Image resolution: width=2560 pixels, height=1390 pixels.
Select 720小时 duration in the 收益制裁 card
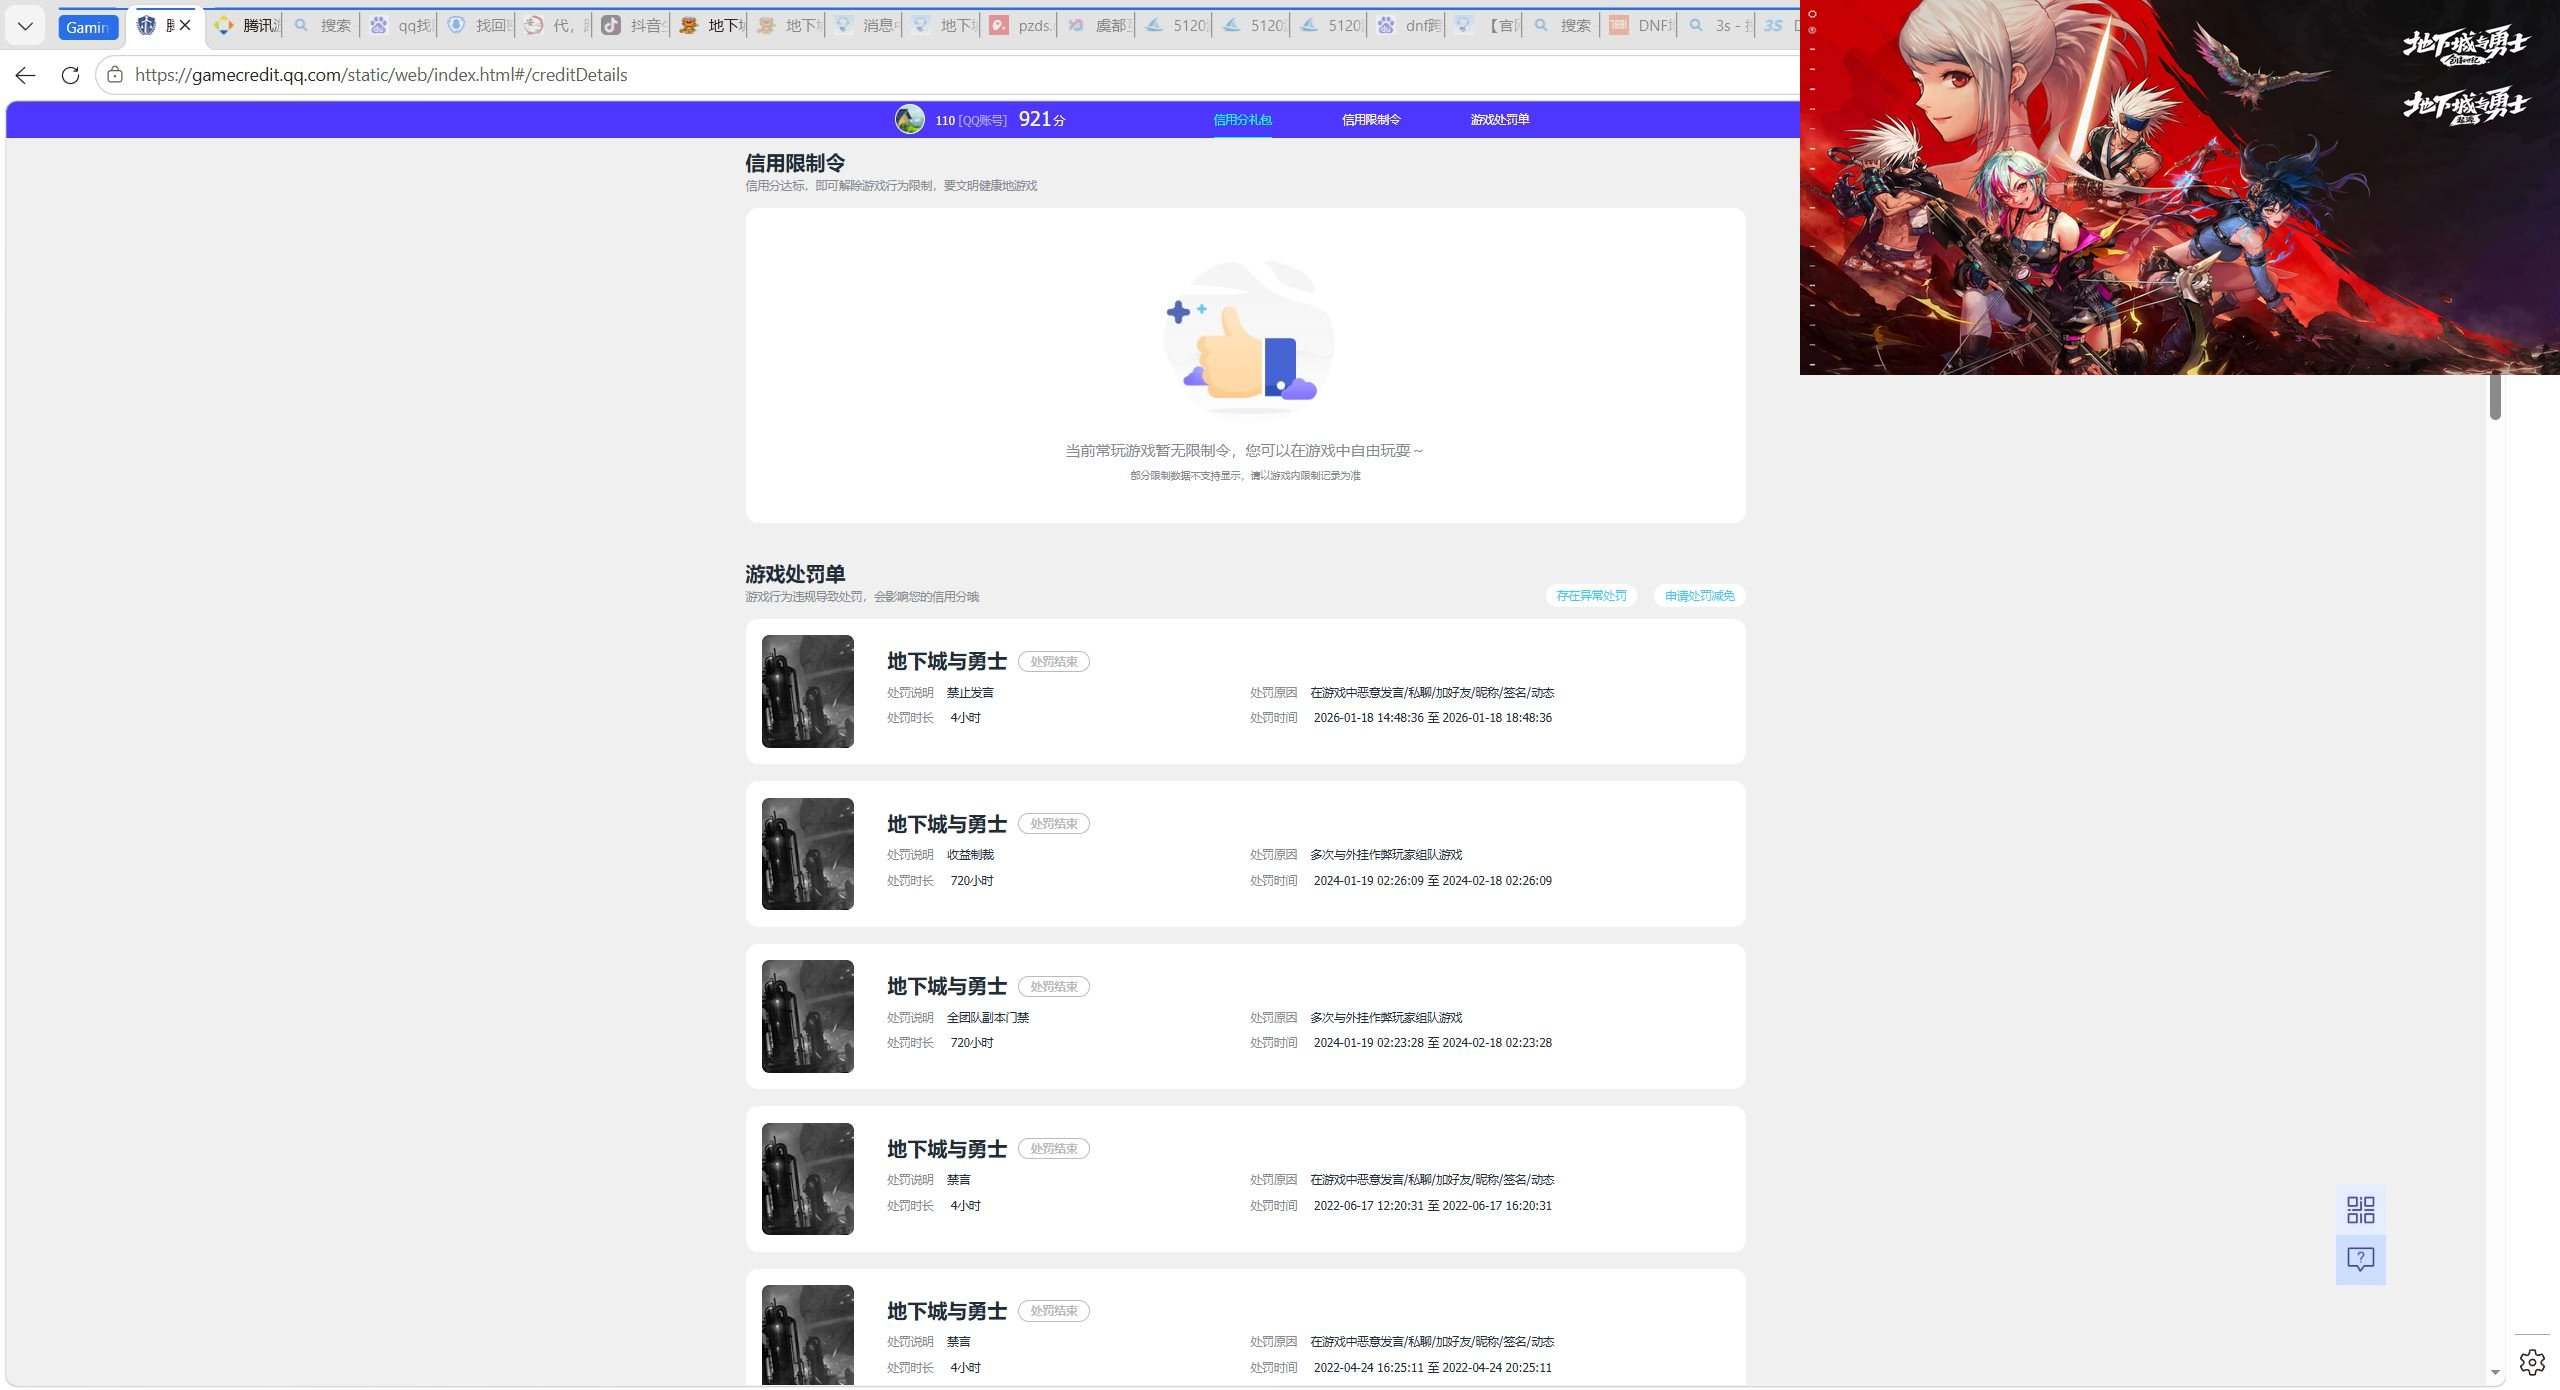[971, 881]
